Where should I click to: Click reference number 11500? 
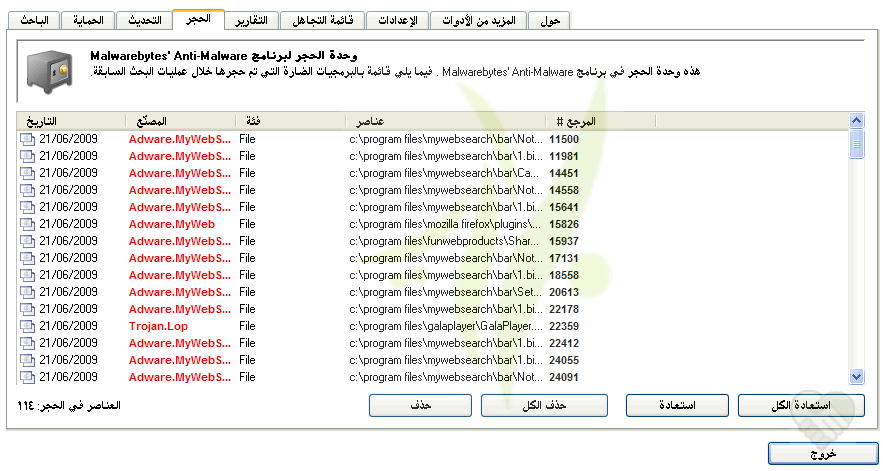564,139
